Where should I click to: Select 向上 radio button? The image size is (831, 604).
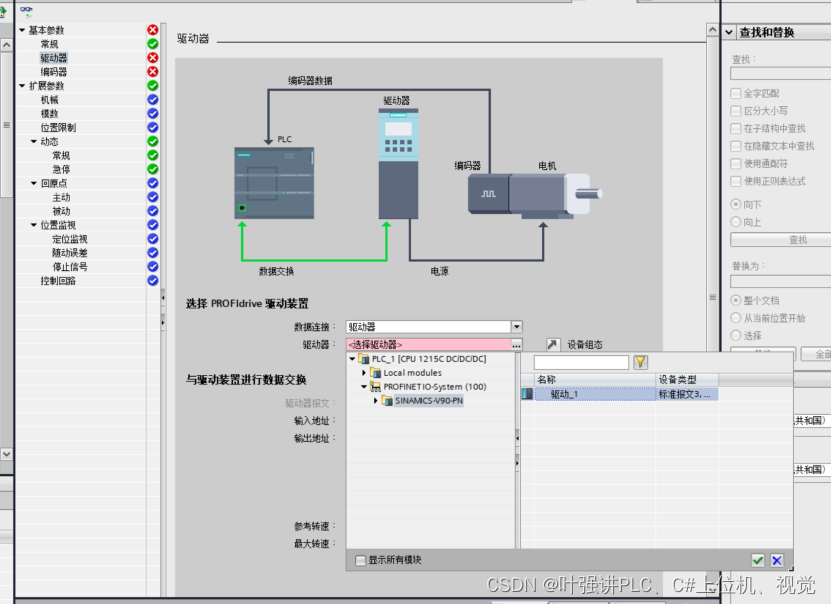(736, 221)
